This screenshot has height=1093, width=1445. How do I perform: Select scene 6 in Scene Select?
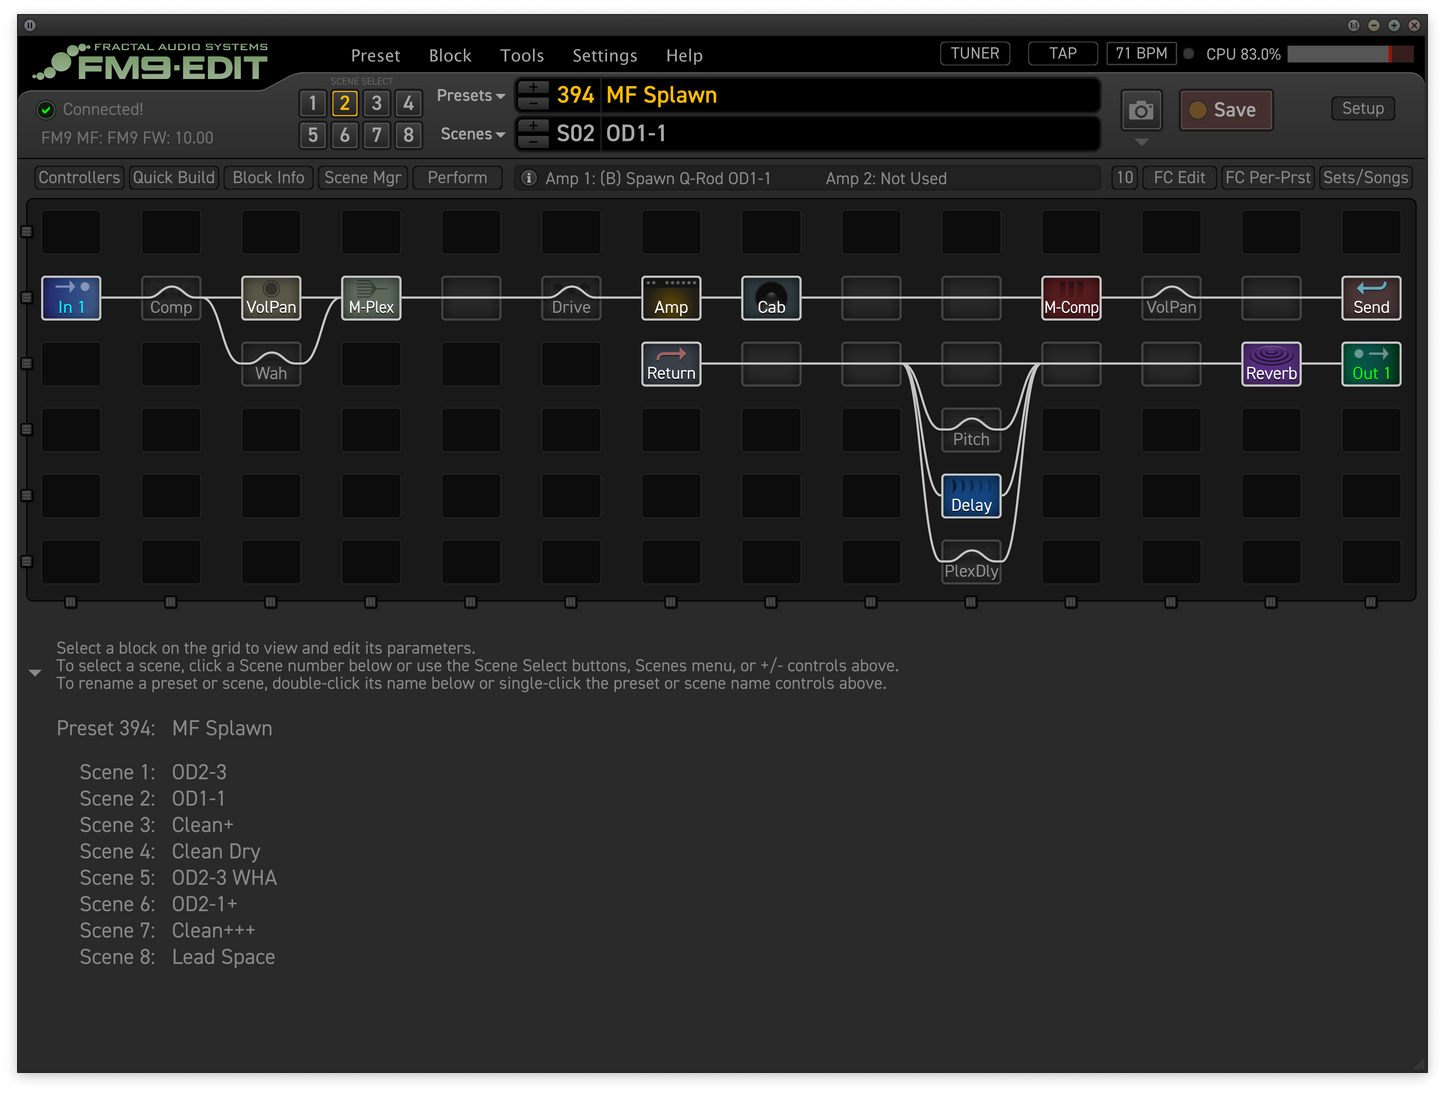pyautogui.click(x=344, y=135)
